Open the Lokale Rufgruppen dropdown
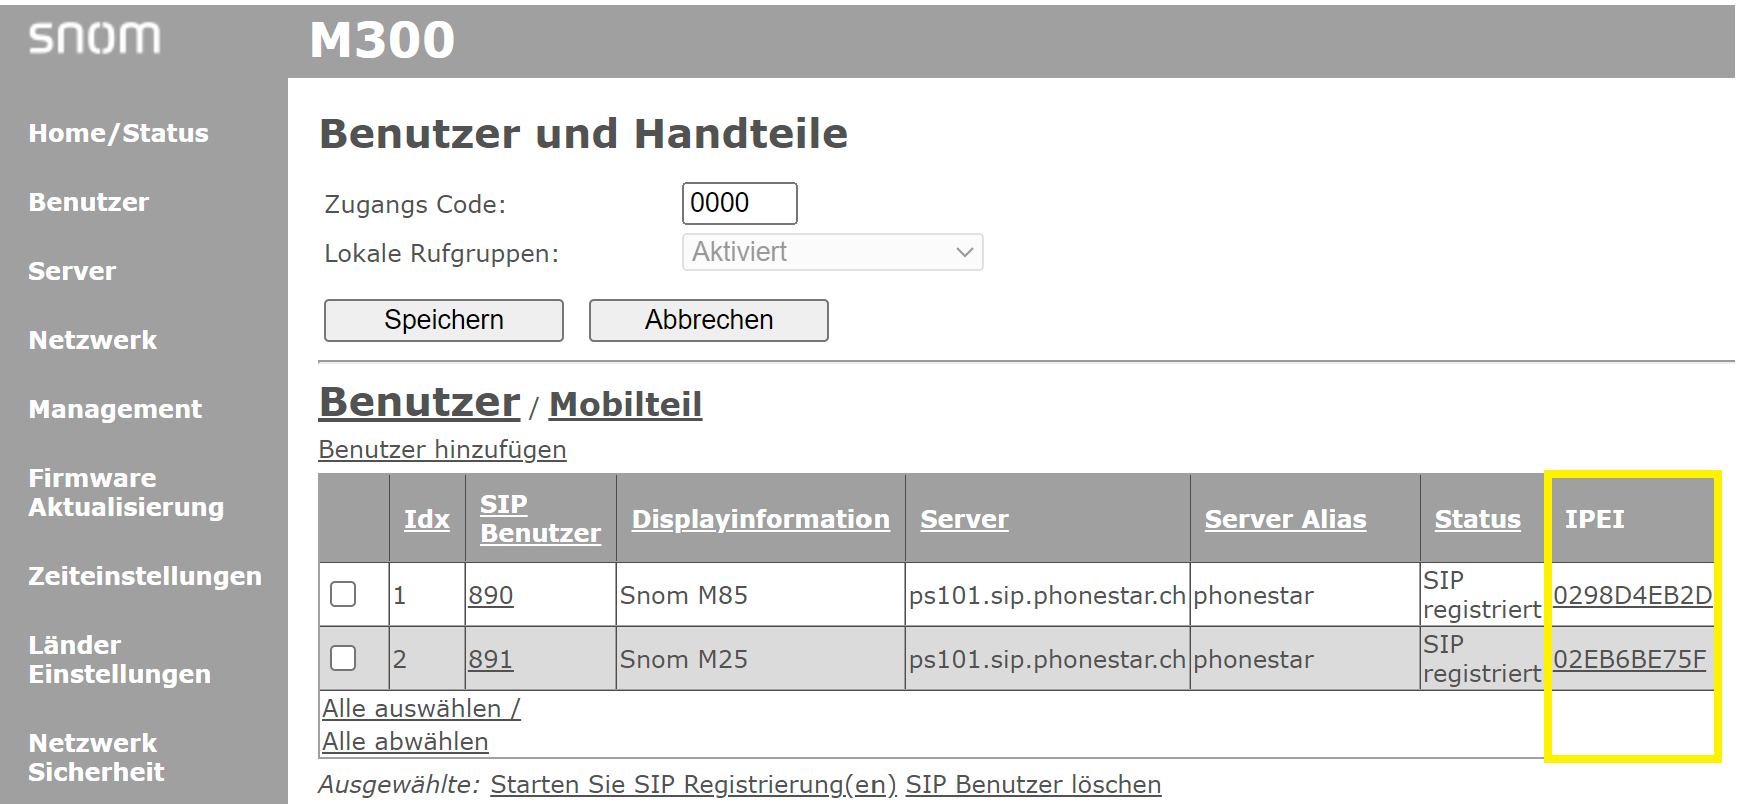 point(832,252)
